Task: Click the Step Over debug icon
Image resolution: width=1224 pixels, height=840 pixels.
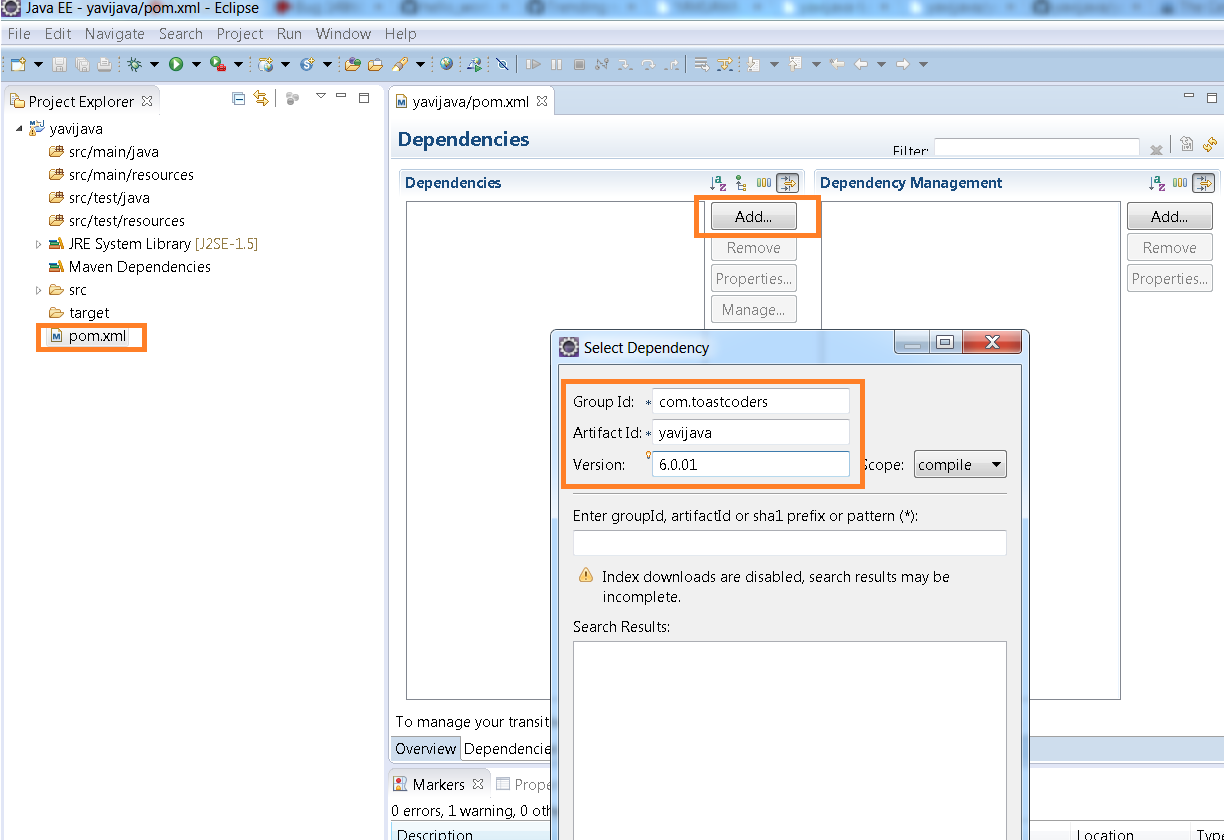Action: click(648, 64)
